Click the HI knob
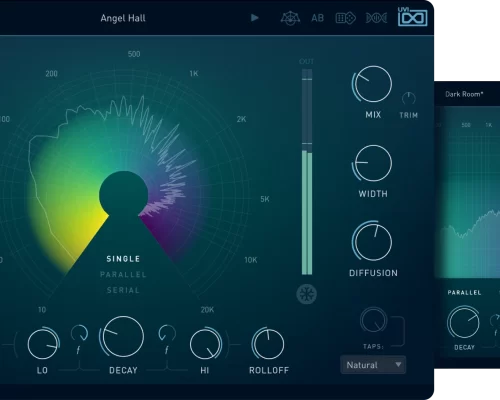The height and width of the screenshot is (400, 500). pos(206,344)
